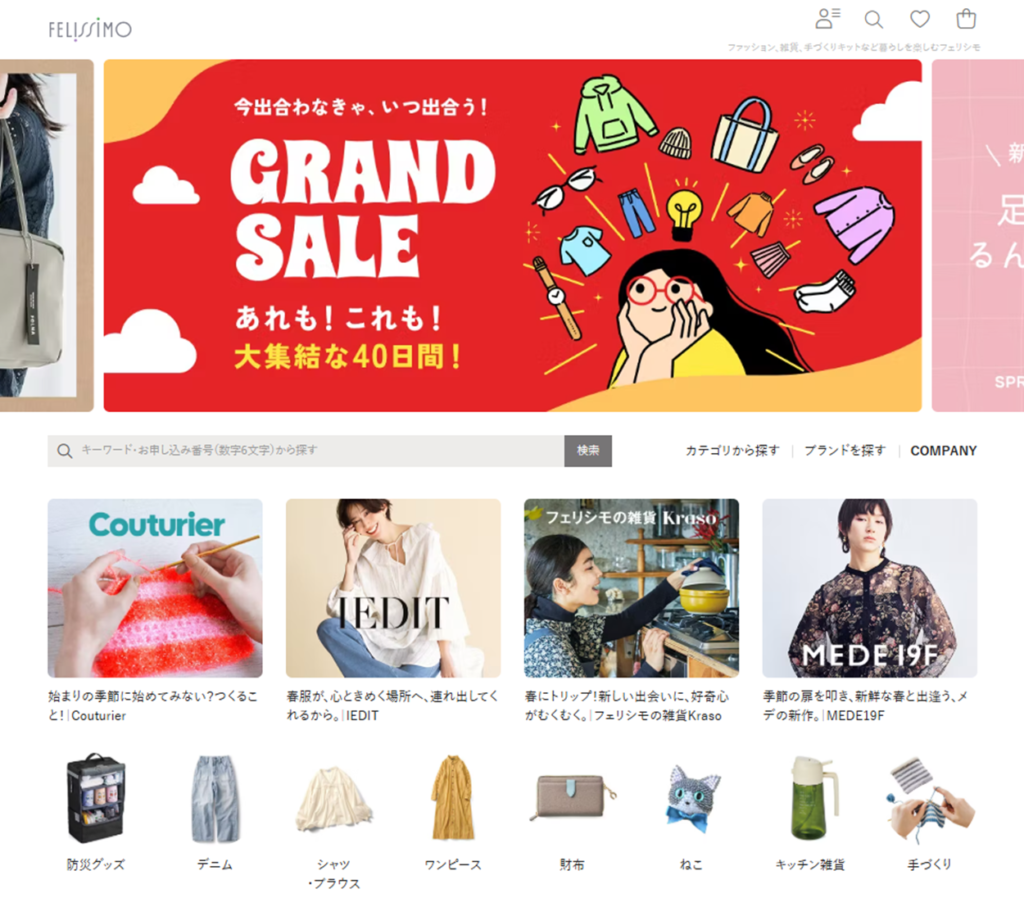Open the MEDE19F brand thumbnail
Viewport: 1024px width, 916px height.
[869, 588]
